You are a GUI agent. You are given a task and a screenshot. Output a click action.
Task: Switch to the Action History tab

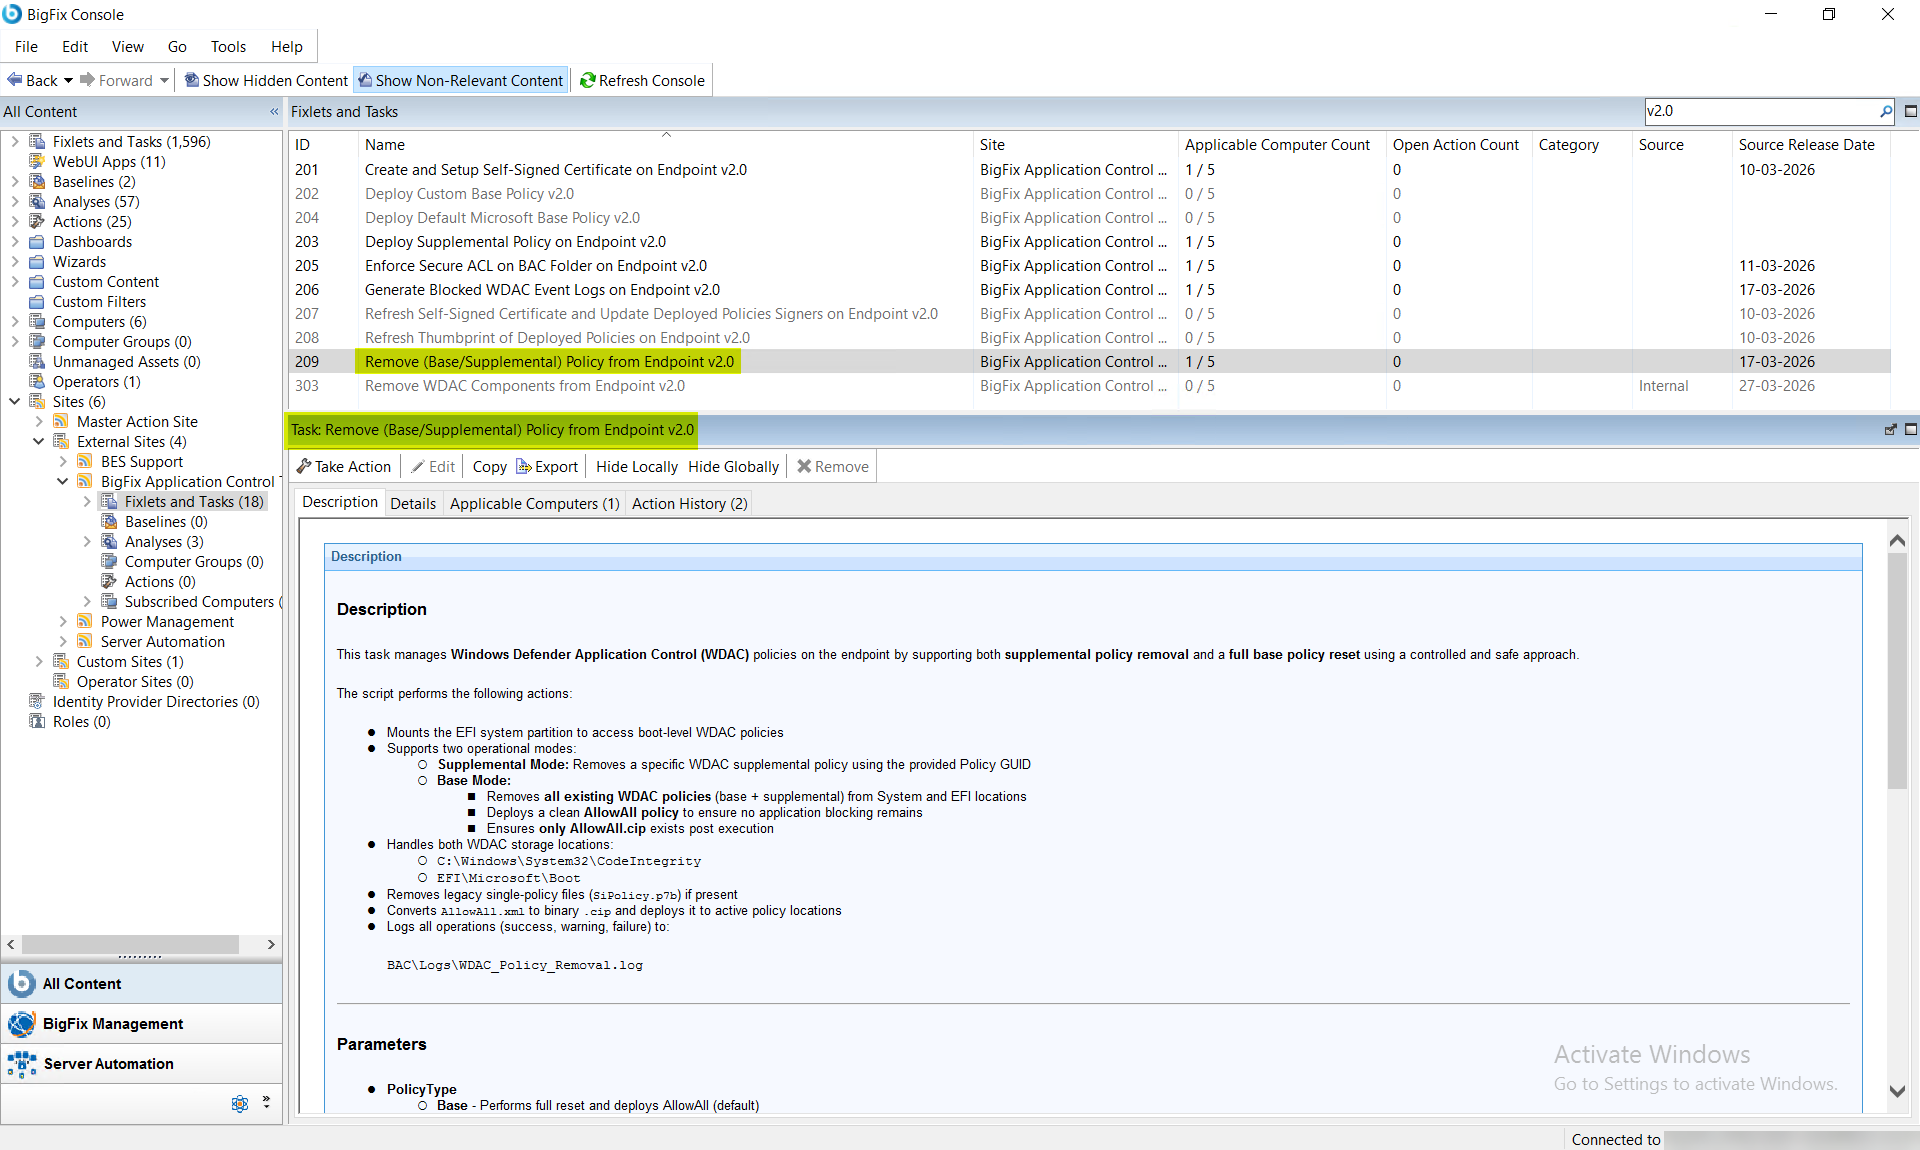coord(689,503)
